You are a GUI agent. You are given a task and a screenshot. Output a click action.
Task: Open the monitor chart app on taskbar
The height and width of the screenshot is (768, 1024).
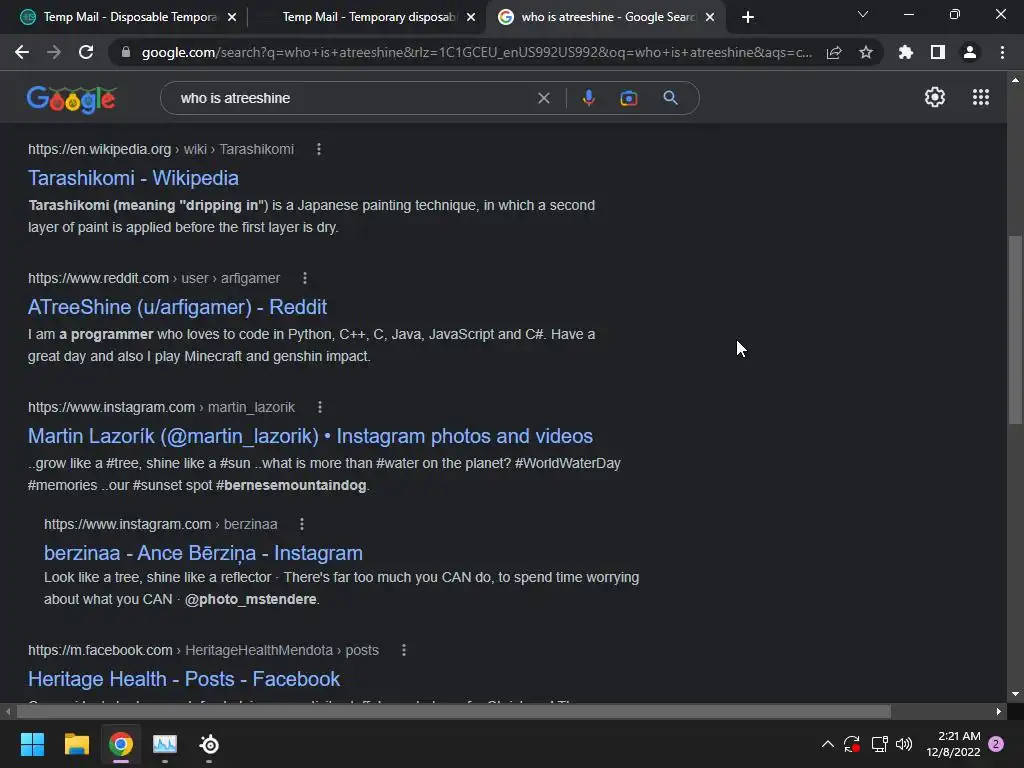165,744
